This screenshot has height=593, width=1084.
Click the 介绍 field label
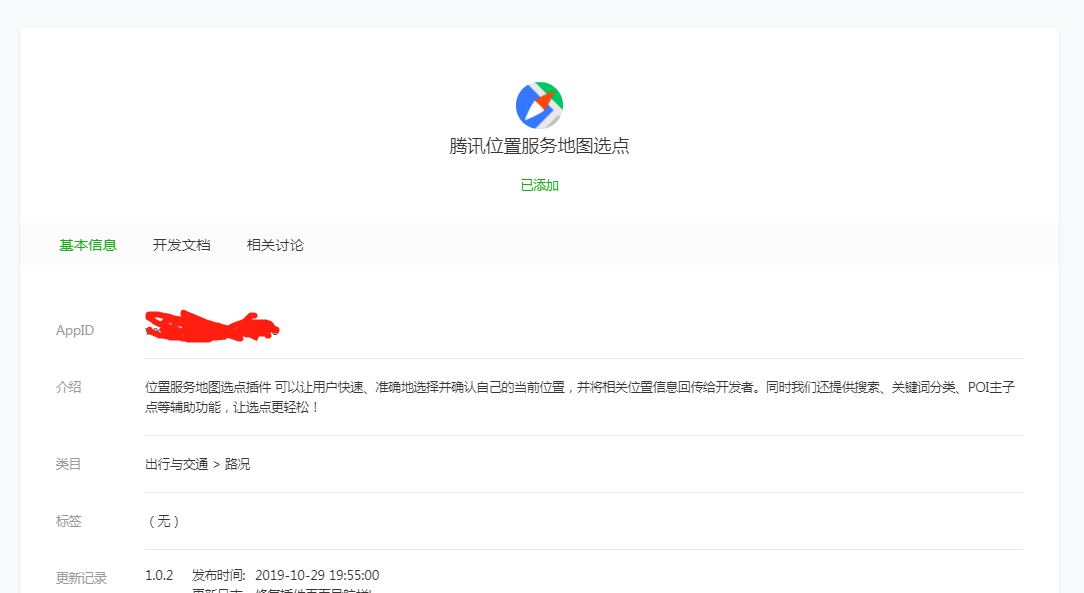click(x=68, y=387)
